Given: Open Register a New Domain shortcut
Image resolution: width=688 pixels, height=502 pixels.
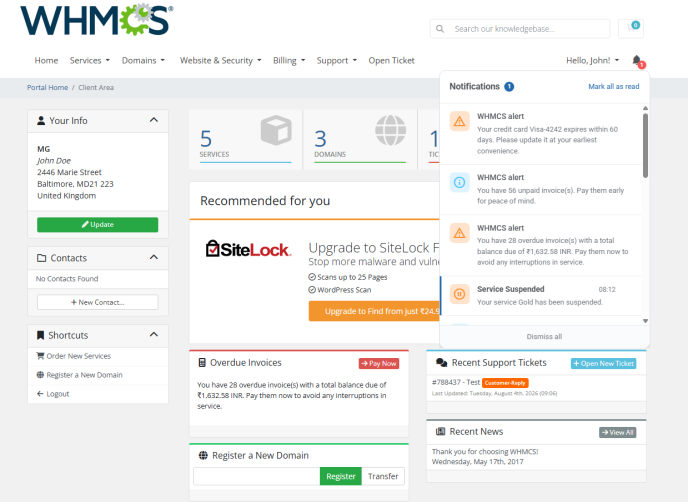Looking at the screenshot, I should (x=98, y=375).
